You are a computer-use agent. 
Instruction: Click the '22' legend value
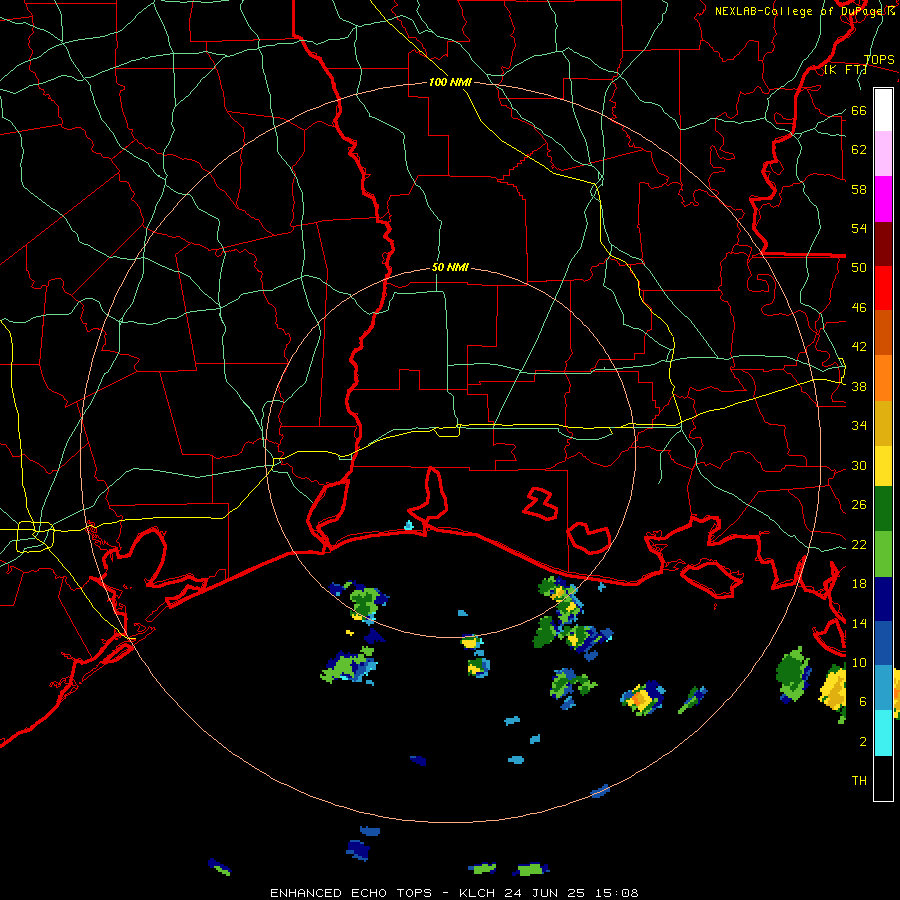(859, 545)
